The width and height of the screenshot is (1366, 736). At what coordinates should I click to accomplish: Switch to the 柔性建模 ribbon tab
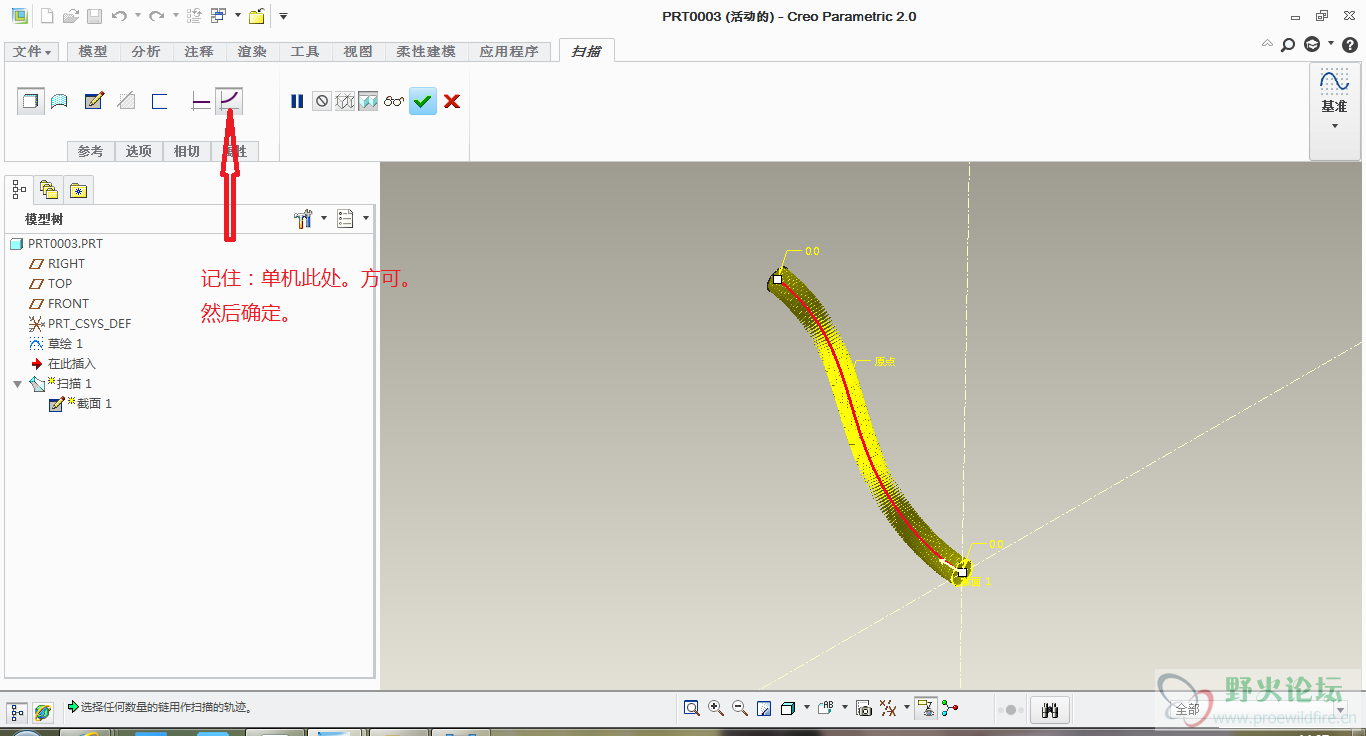pyautogui.click(x=426, y=51)
